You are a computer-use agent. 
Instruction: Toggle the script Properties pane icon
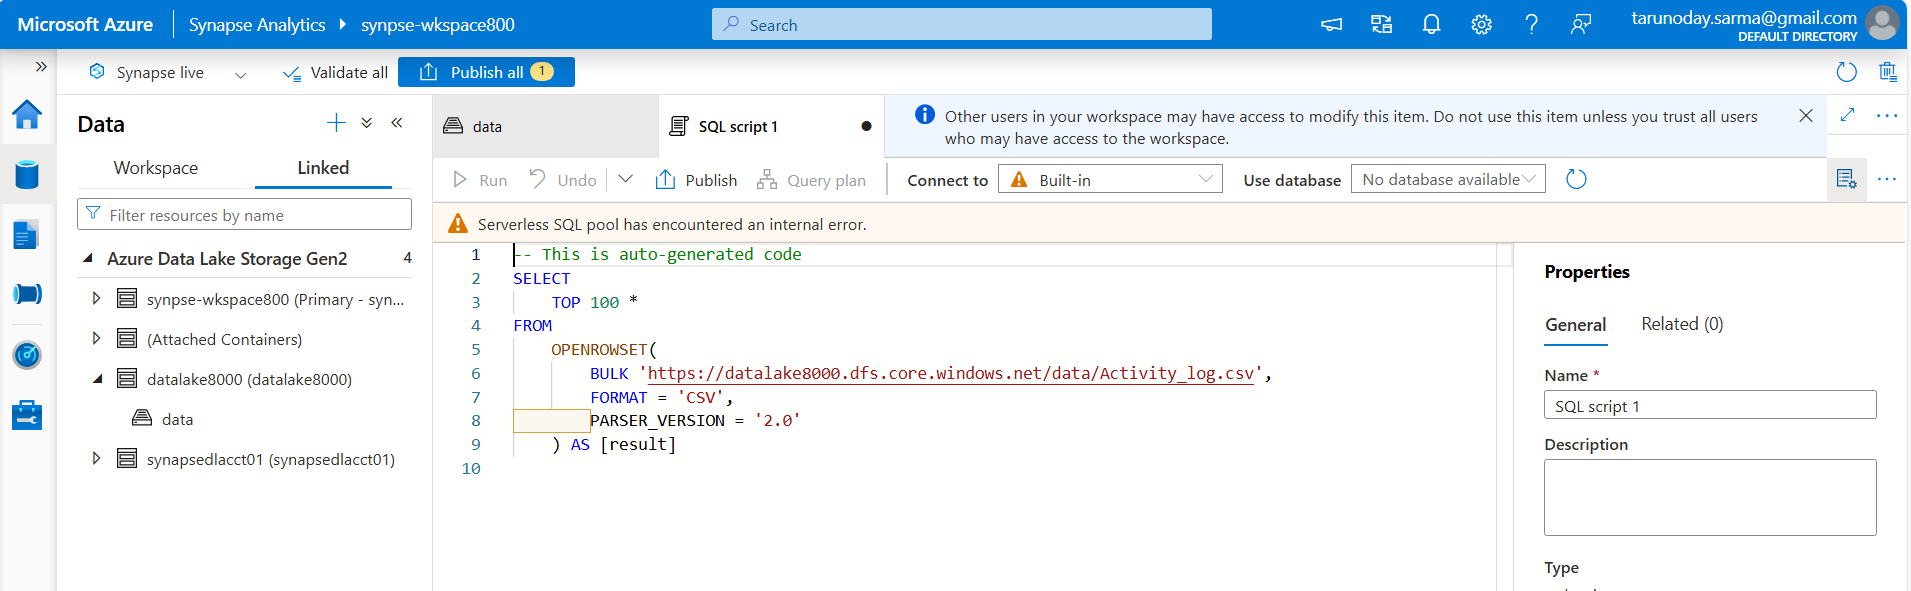pos(1846,179)
